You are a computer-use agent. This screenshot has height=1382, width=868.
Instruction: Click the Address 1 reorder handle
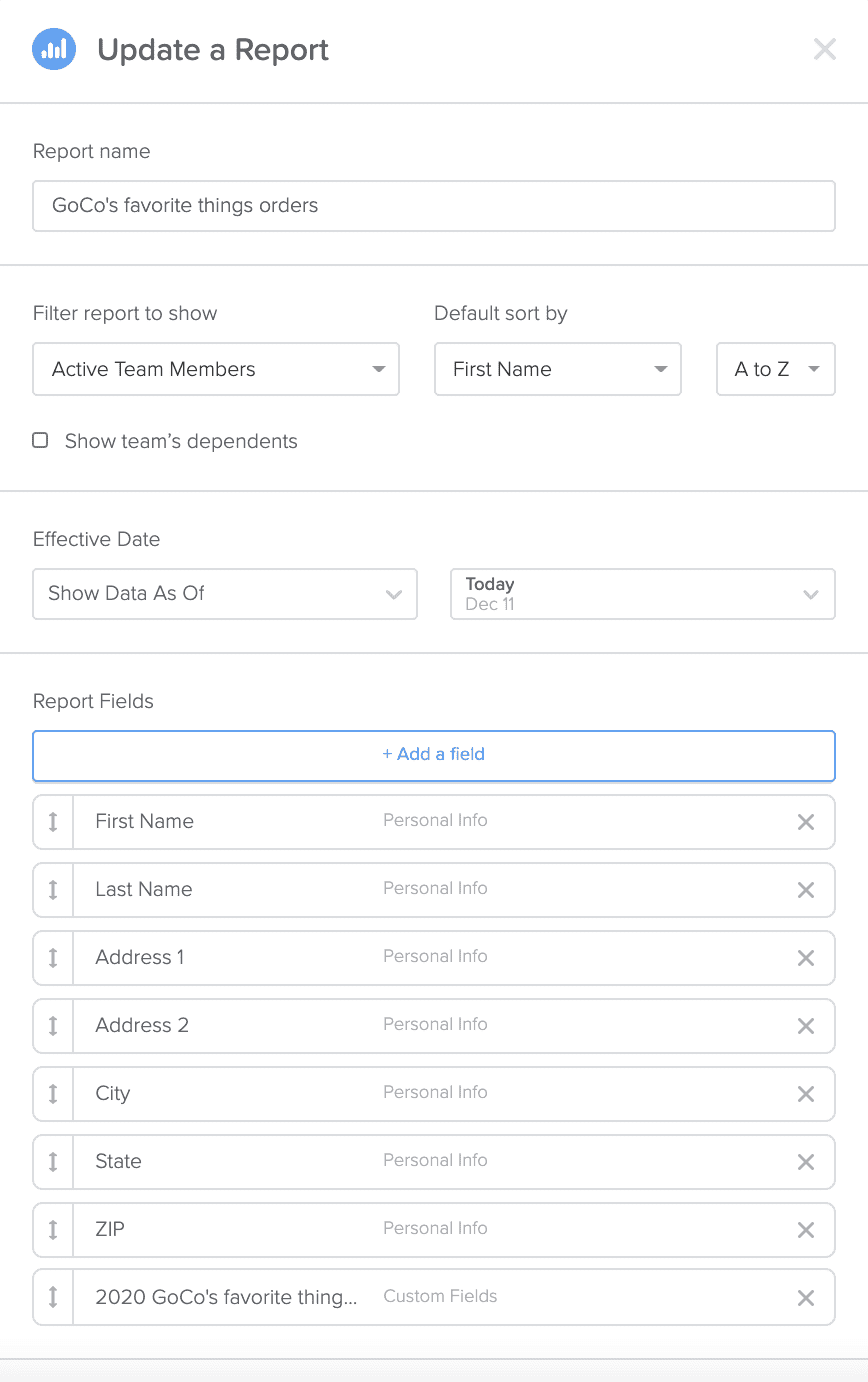[53, 958]
